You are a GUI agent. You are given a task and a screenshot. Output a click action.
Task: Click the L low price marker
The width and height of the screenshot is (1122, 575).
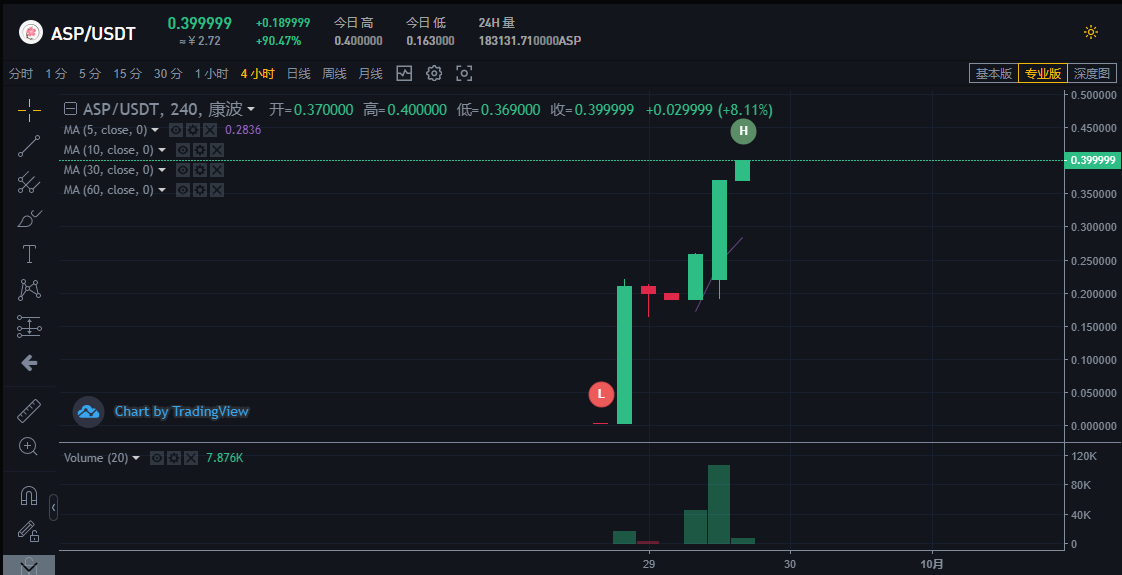(x=601, y=394)
